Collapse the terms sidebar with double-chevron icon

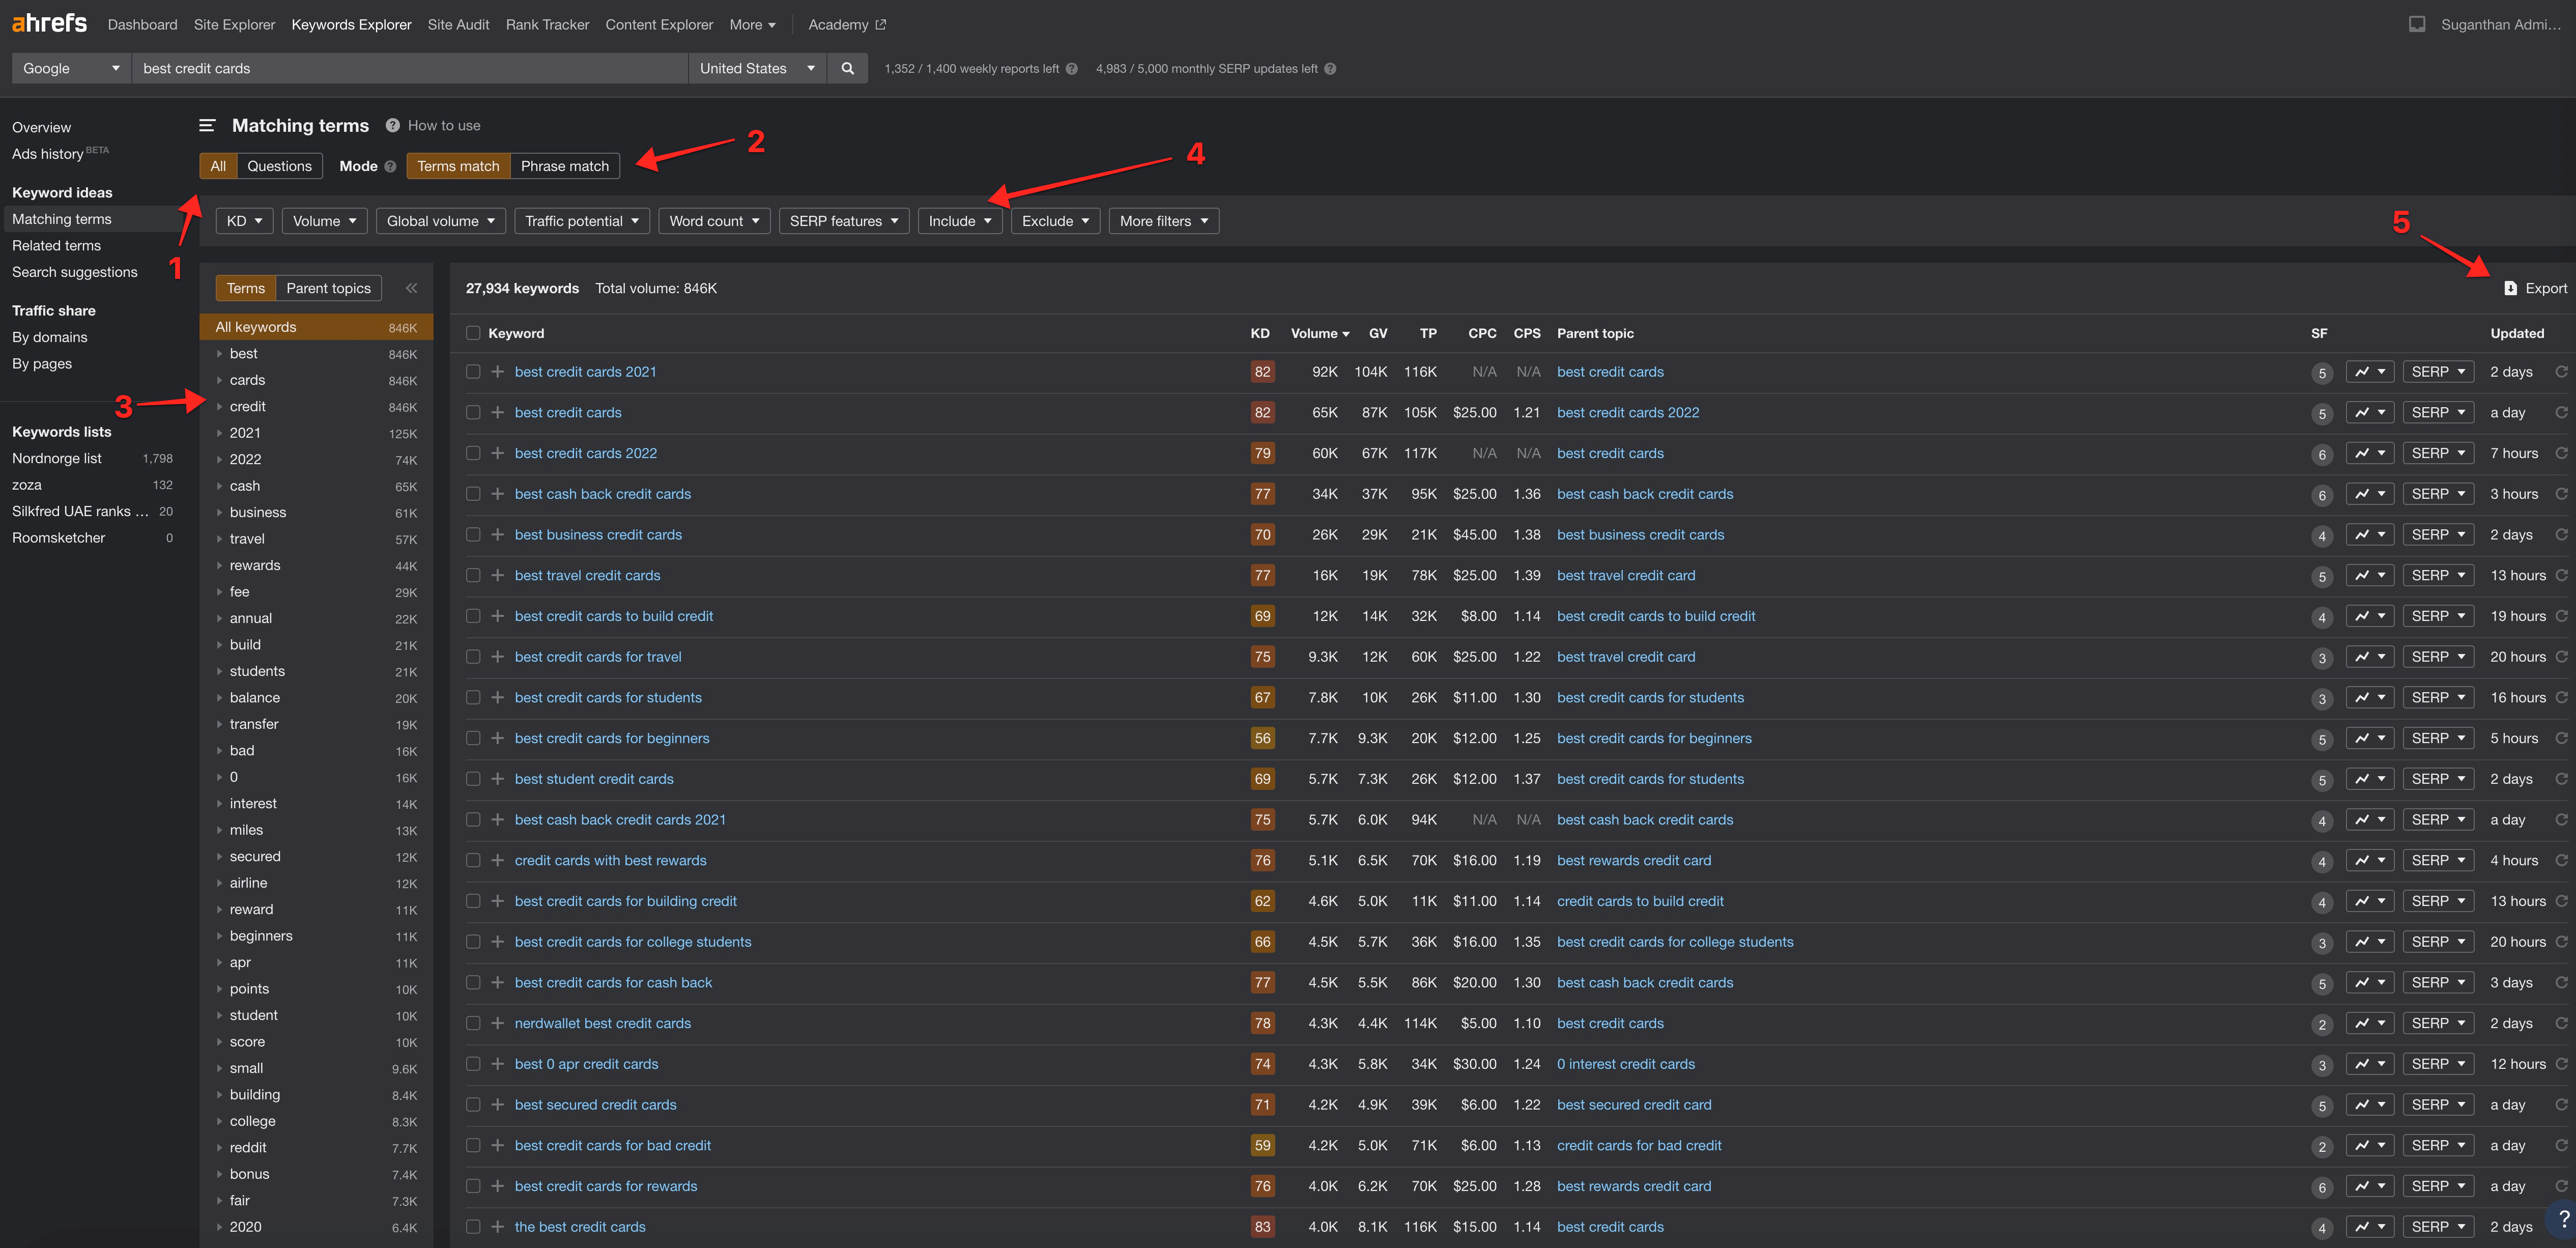[411, 288]
